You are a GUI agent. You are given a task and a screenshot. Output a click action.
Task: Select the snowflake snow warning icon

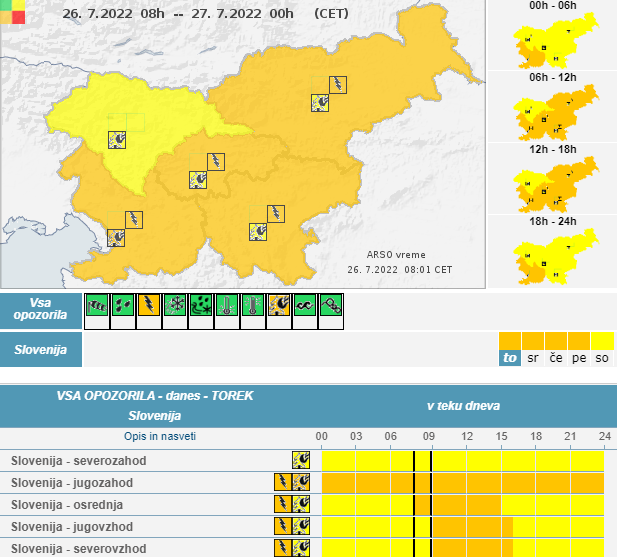tap(175, 305)
